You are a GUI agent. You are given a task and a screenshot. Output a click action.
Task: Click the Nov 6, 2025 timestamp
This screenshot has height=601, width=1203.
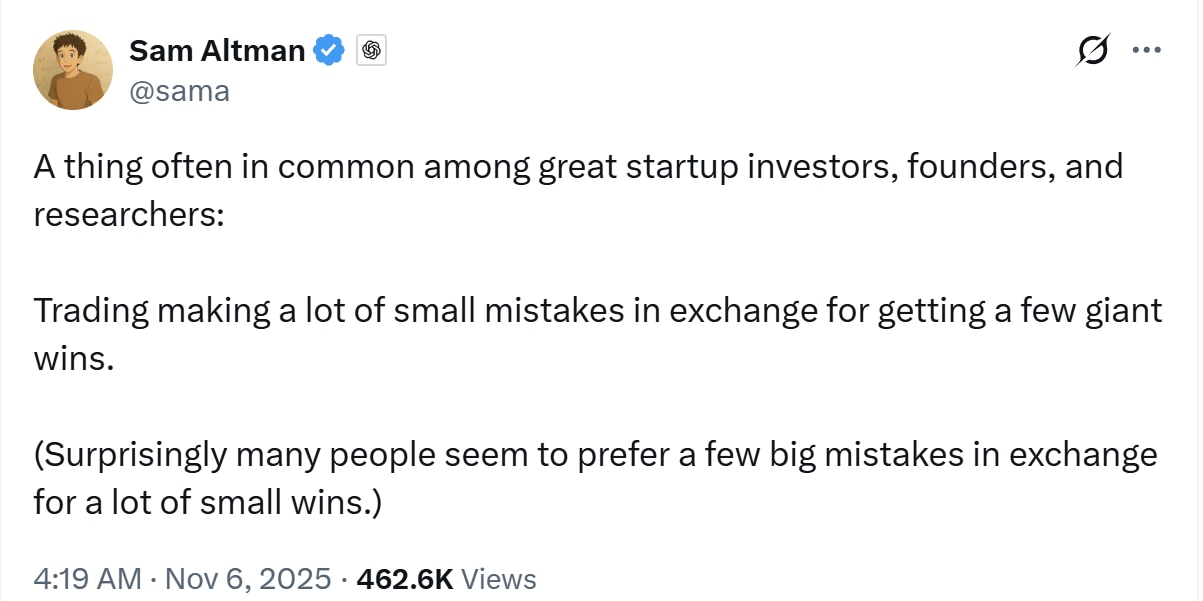(245, 579)
